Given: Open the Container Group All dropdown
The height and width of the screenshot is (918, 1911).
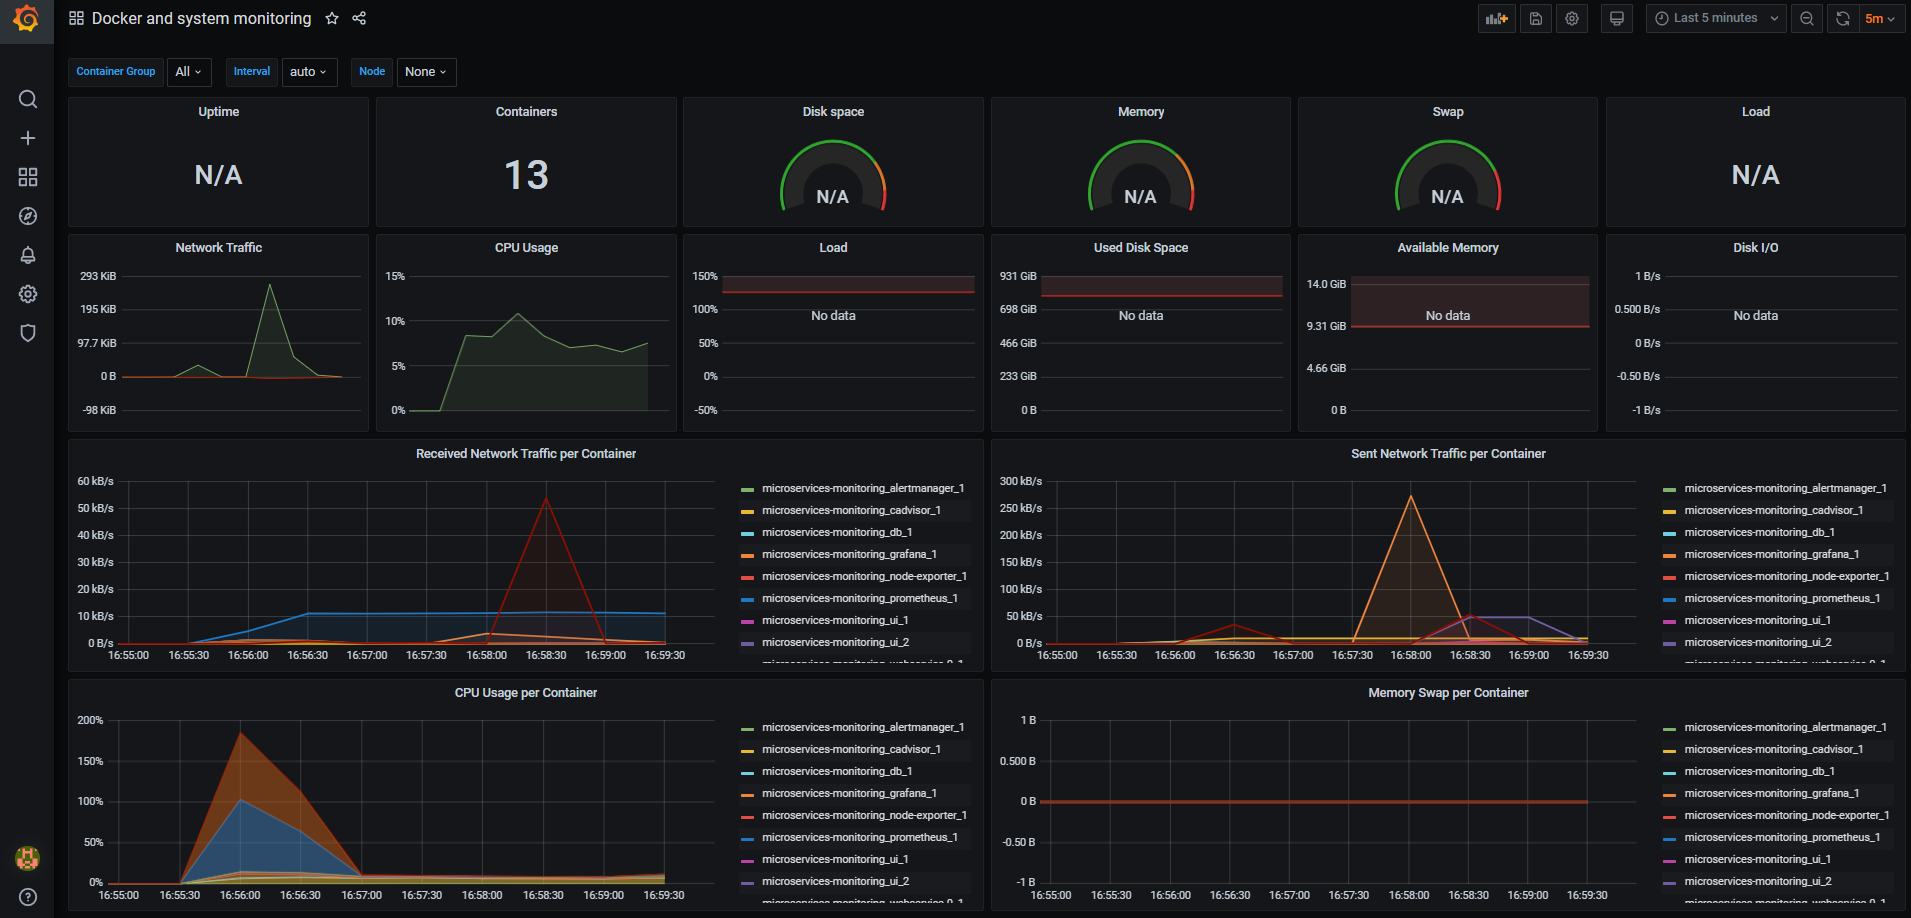Looking at the screenshot, I should pyautogui.click(x=188, y=72).
